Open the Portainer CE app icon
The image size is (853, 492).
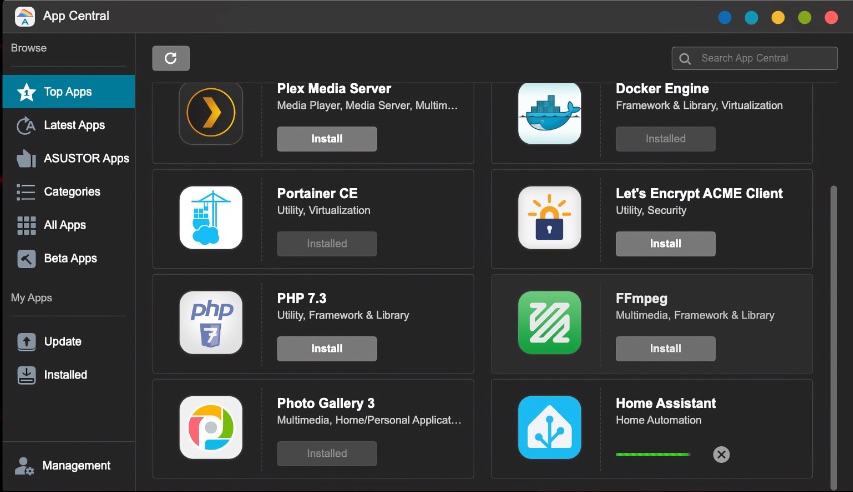tap(211, 218)
